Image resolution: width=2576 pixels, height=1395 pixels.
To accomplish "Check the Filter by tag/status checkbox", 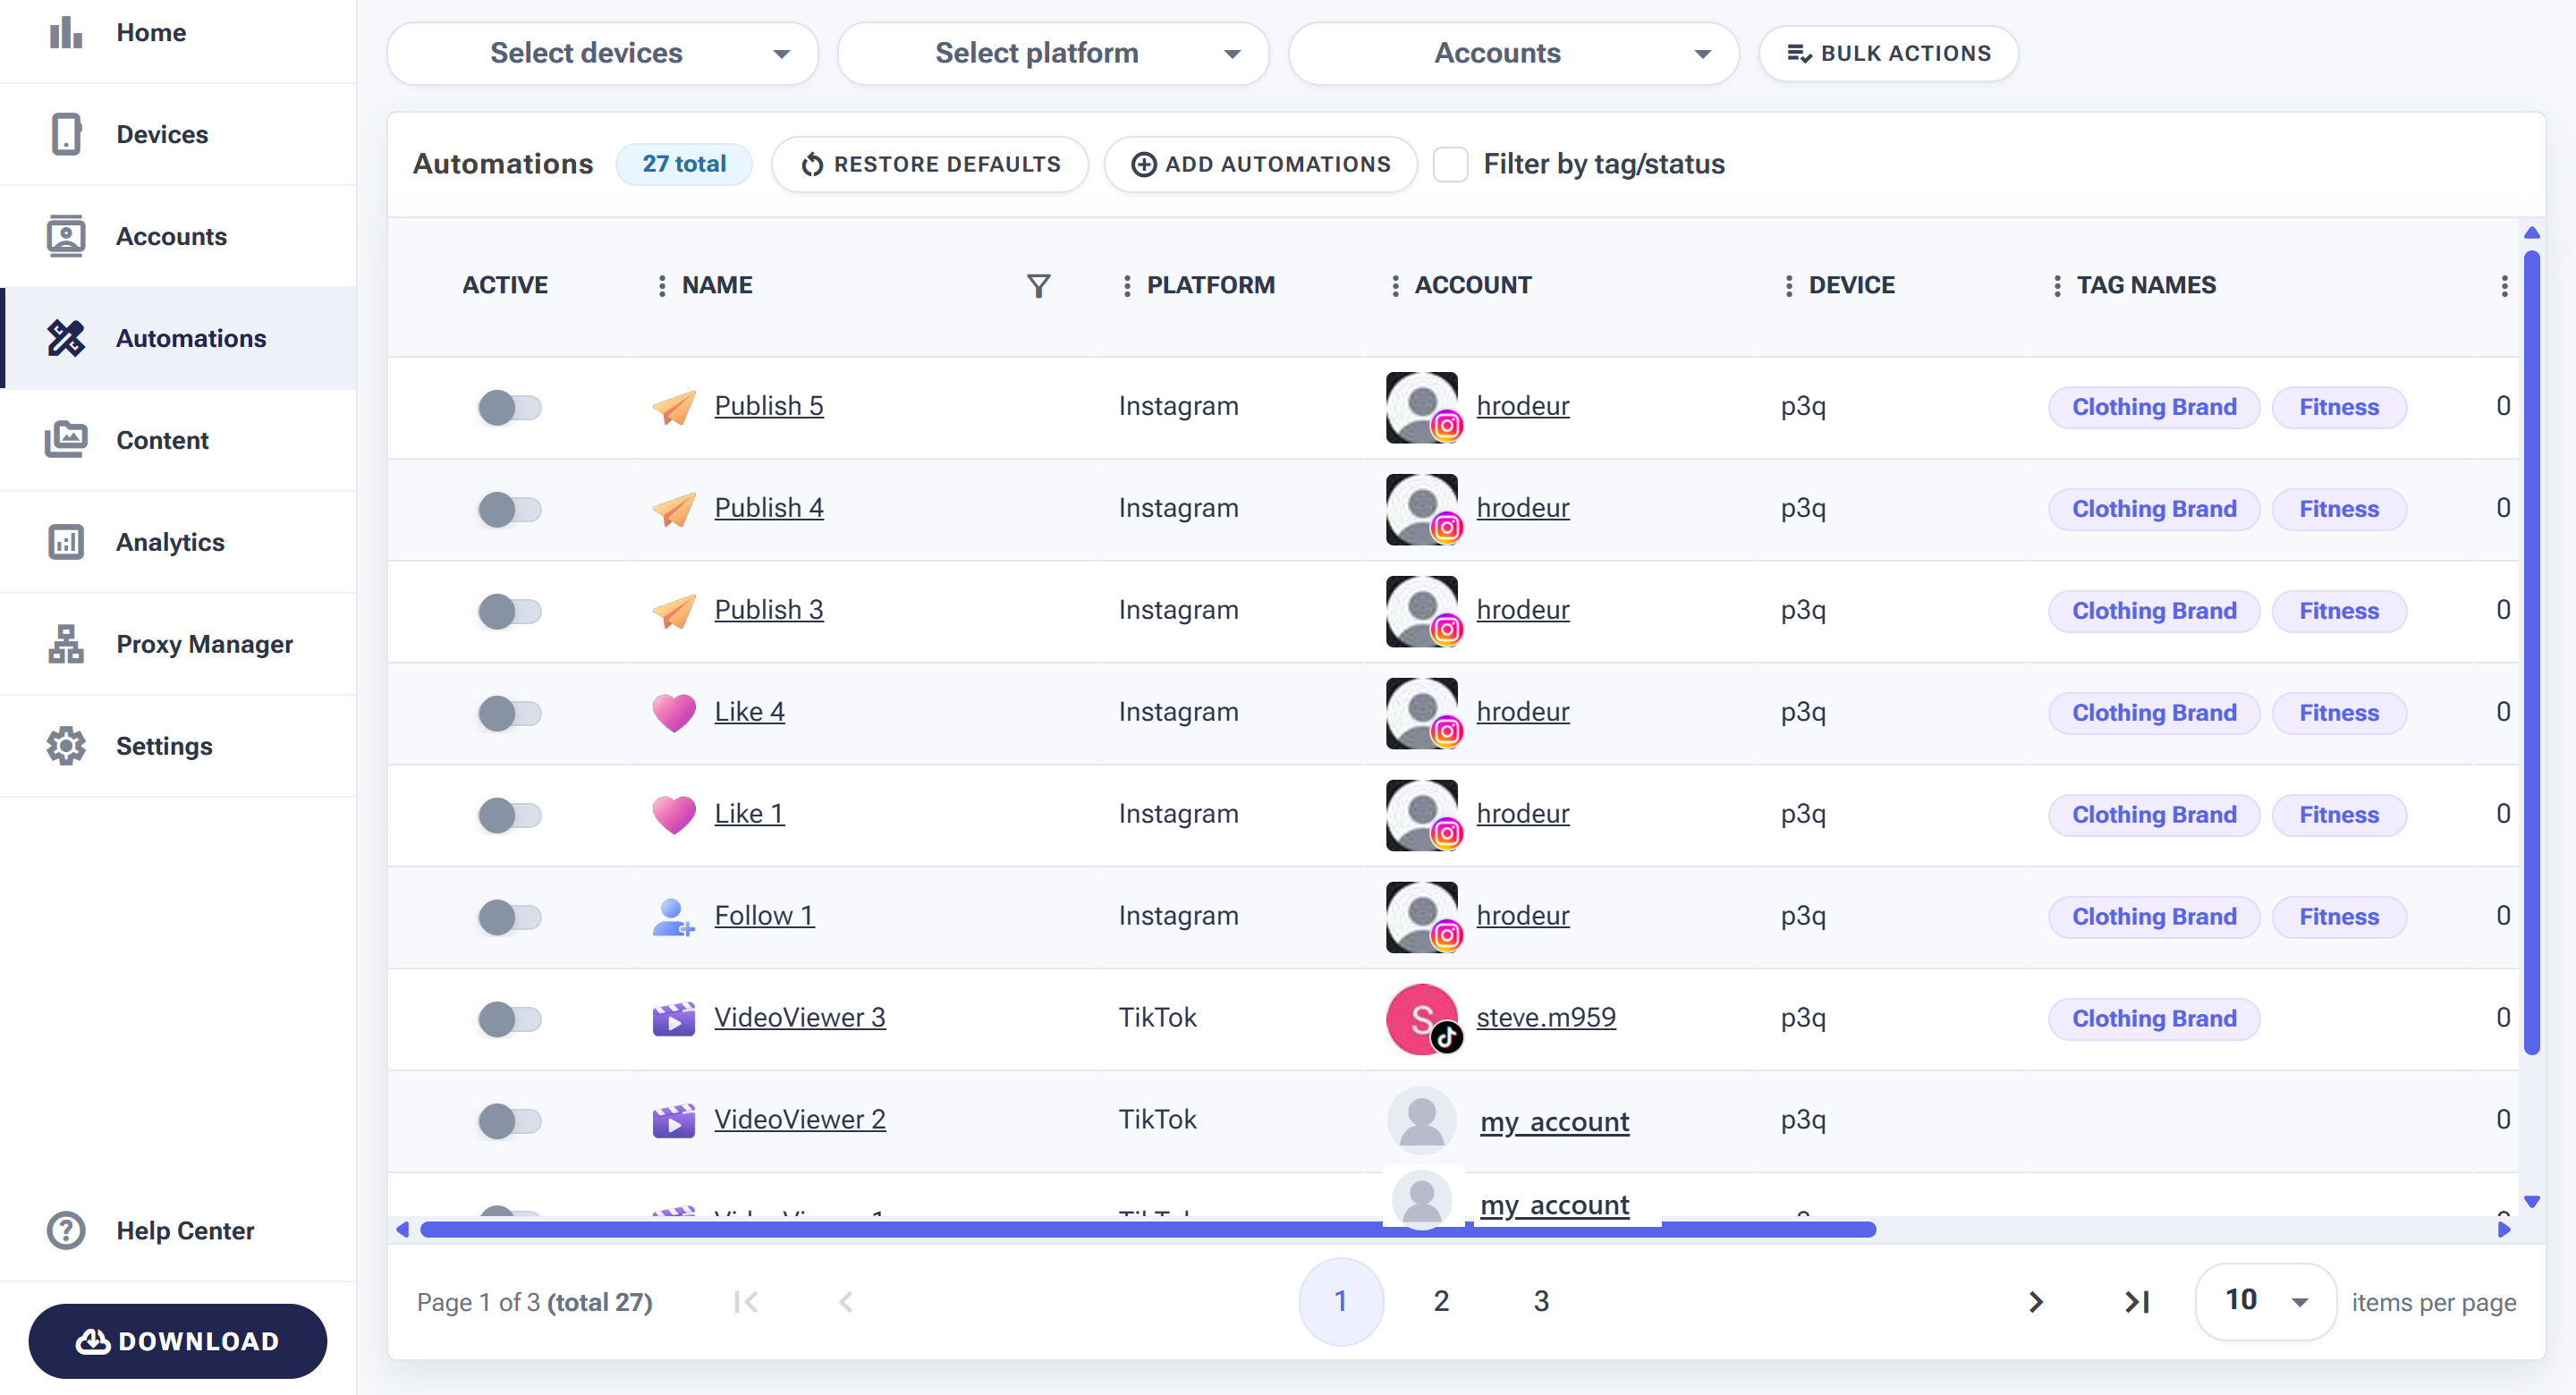I will (1450, 164).
